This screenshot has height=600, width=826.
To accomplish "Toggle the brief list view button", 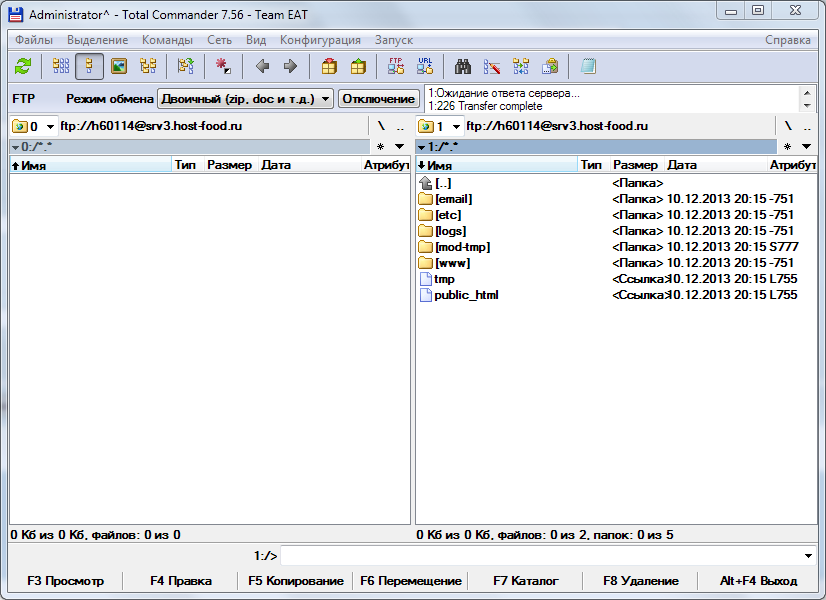I will point(61,66).
